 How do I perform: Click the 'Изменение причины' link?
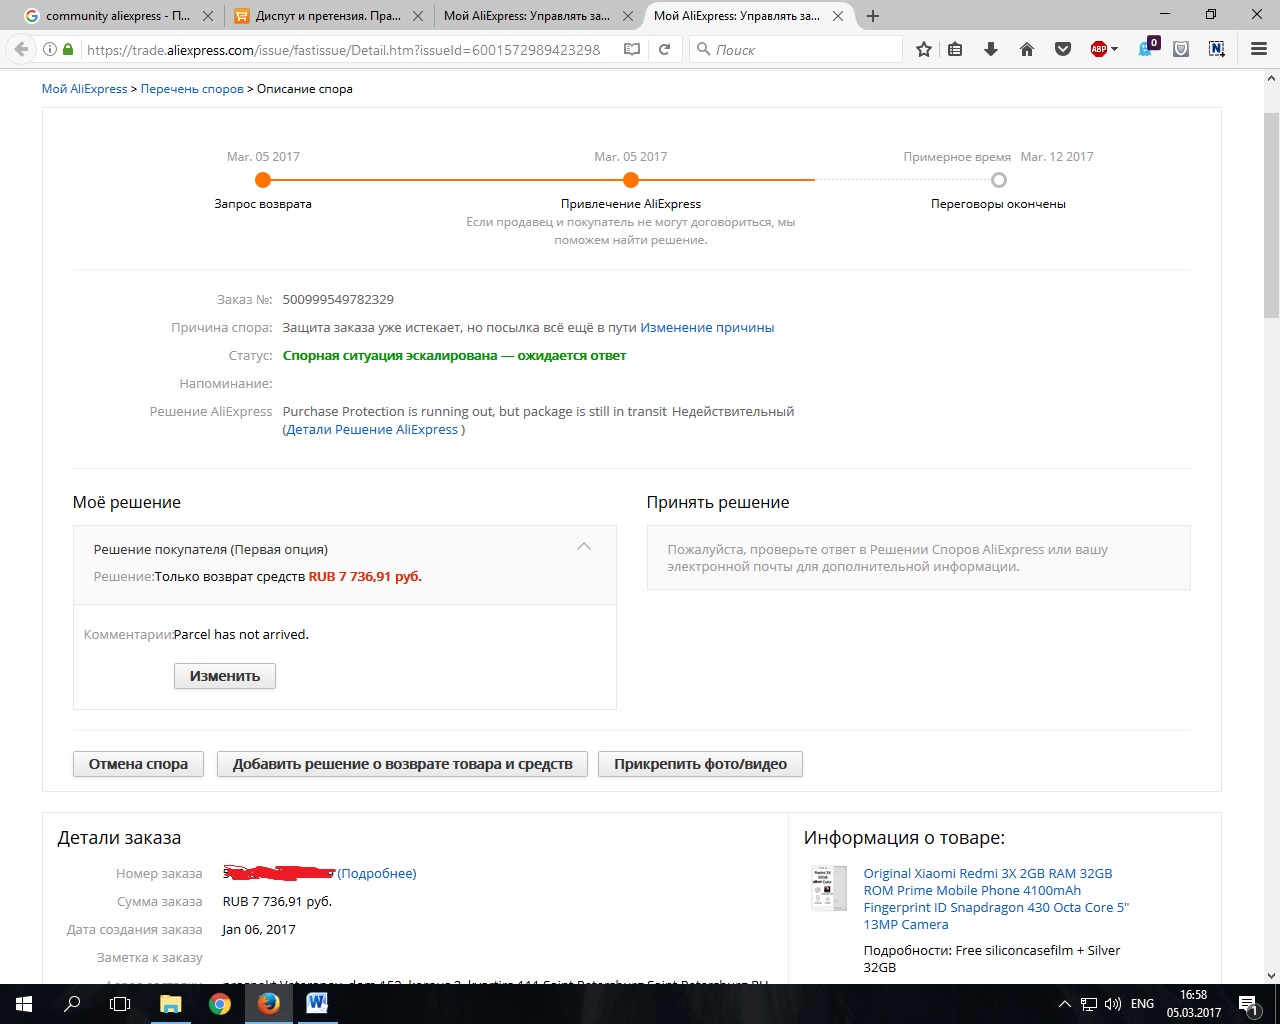pyautogui.click(x=707, y=327)
